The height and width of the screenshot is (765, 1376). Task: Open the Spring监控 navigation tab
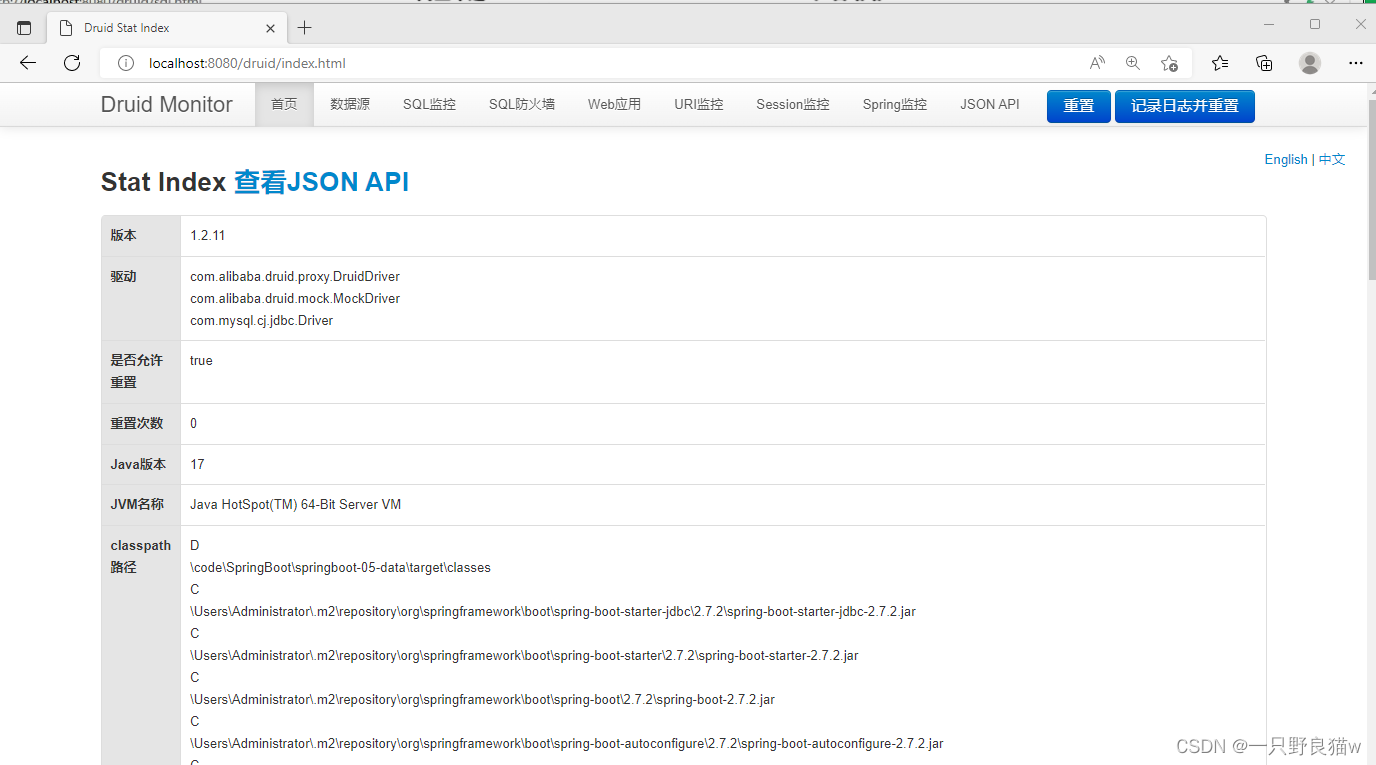(895, 104)
